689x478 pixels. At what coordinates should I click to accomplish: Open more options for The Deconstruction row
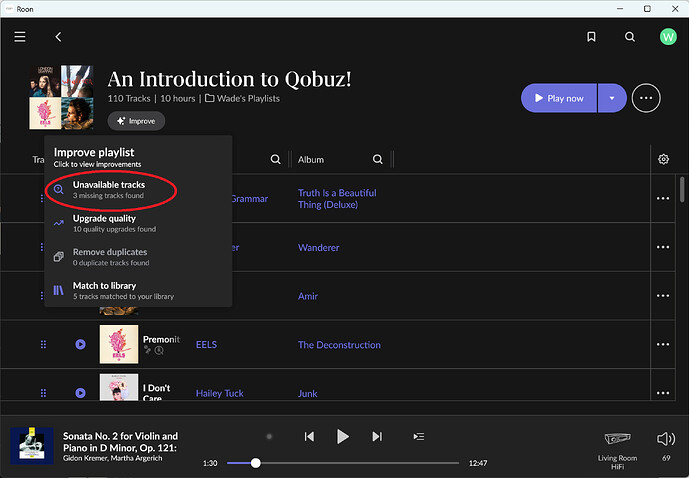[x=663, y=344]
